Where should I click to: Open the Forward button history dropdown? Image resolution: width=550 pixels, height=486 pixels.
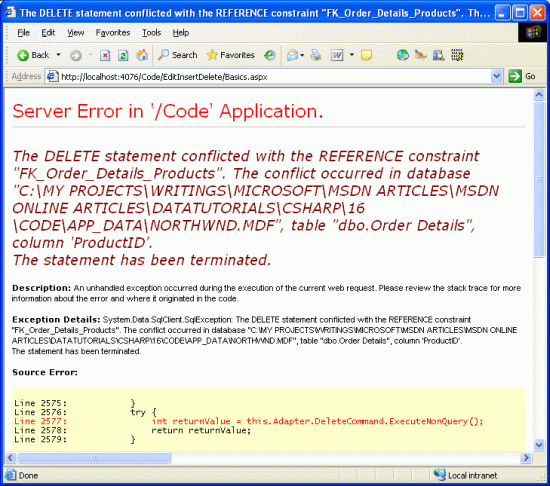90,55
